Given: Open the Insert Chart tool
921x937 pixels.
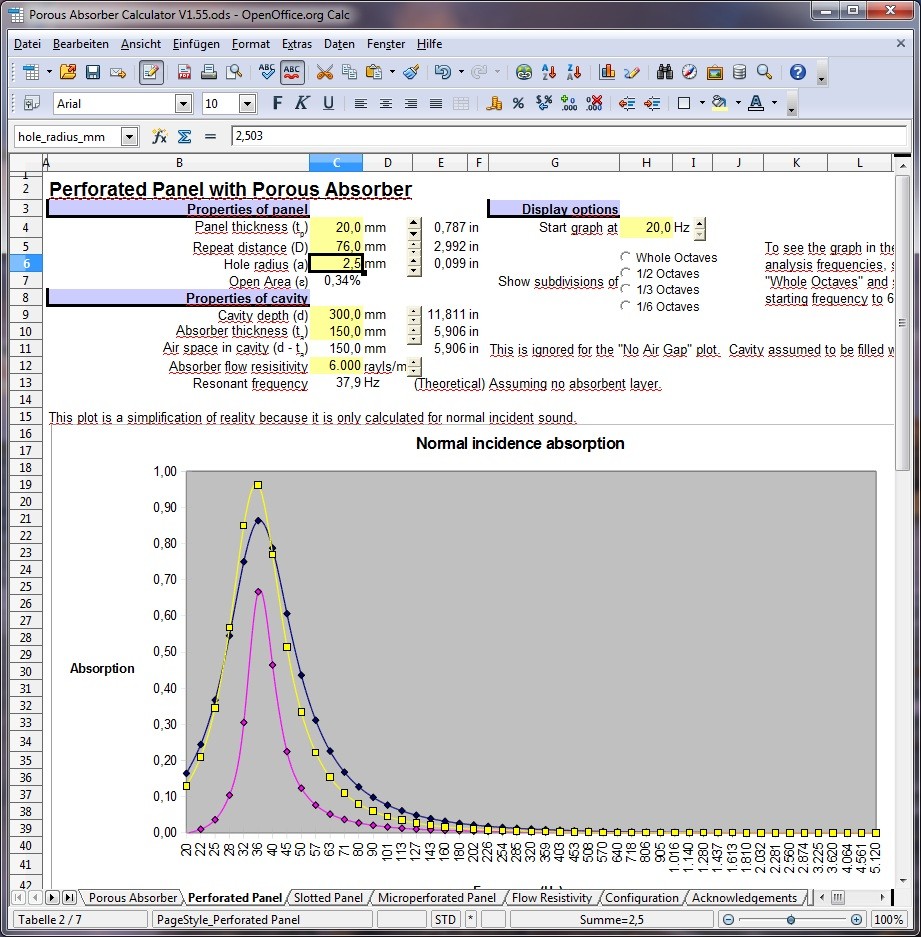Looking at the screenshot, I should [x=607, y=72].
